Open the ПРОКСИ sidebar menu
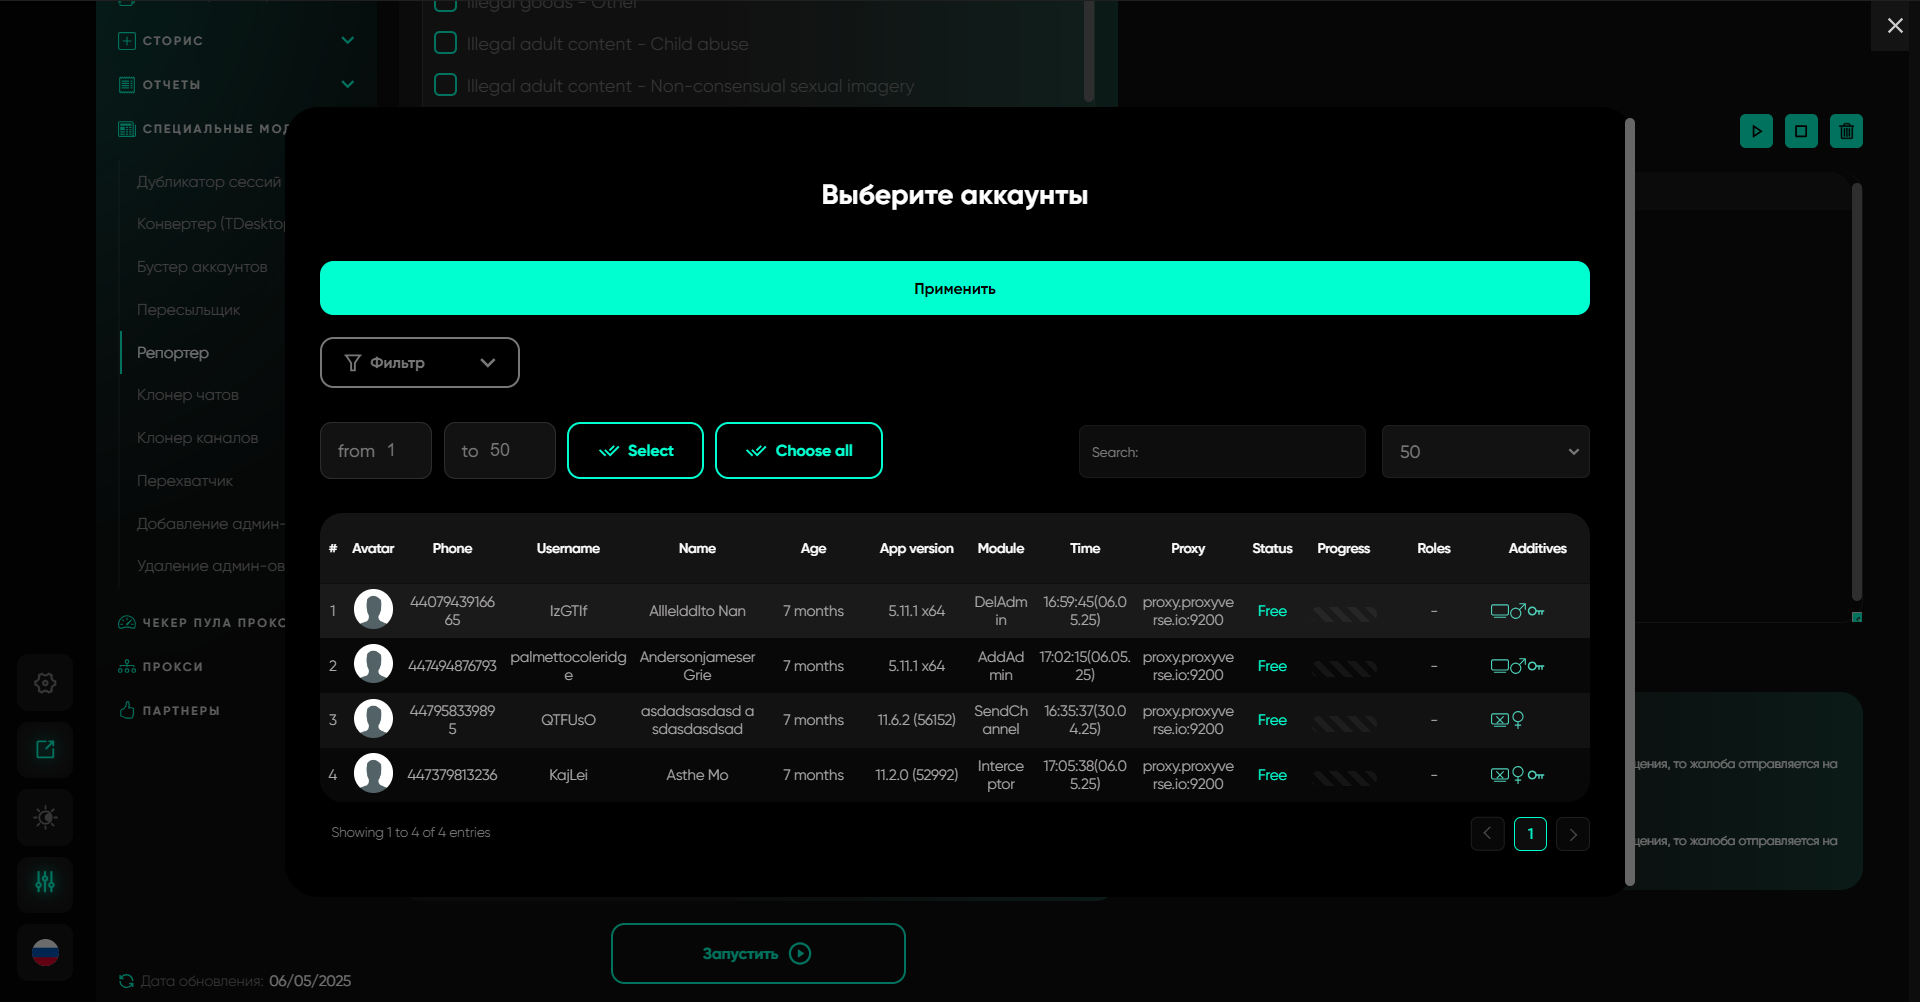The height and width of the screenshot is (1002, 1920). tap(172, 667)
